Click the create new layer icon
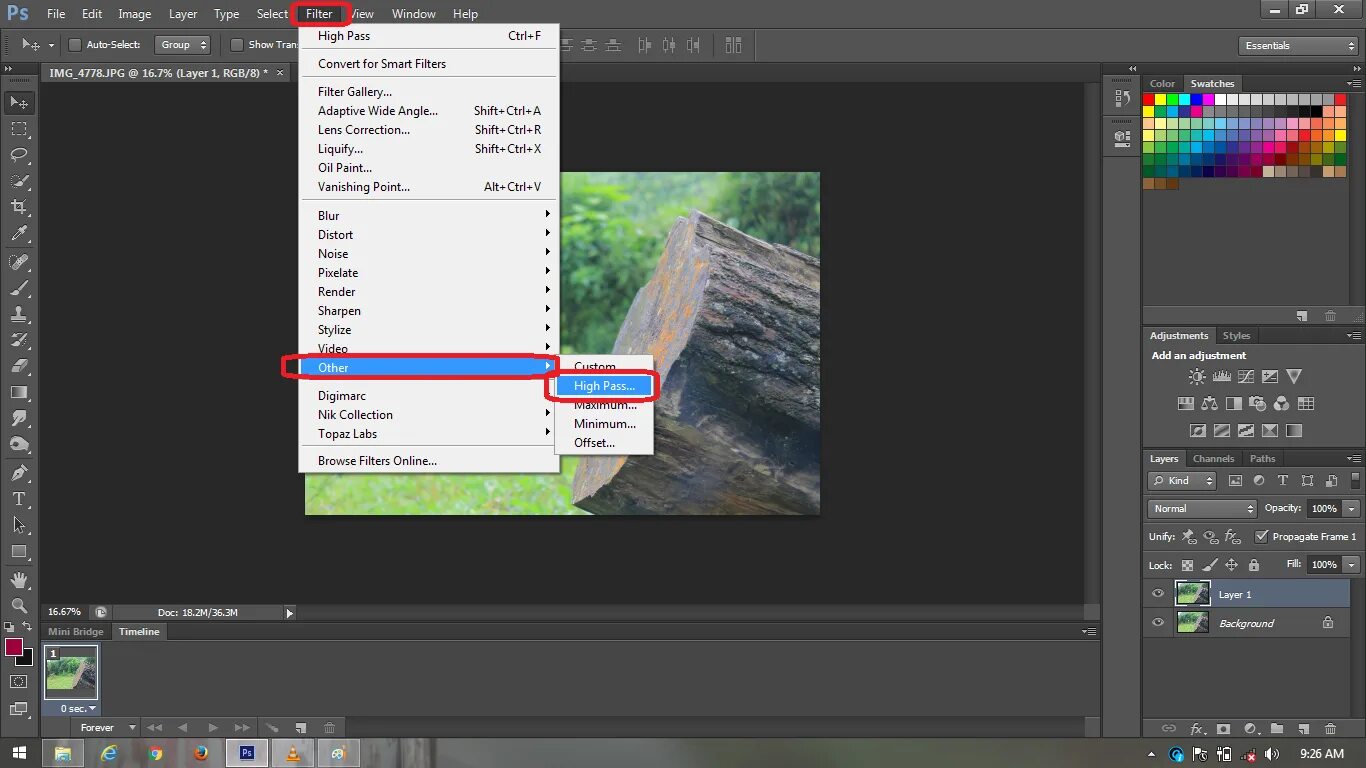 [x=1303, y=729]
